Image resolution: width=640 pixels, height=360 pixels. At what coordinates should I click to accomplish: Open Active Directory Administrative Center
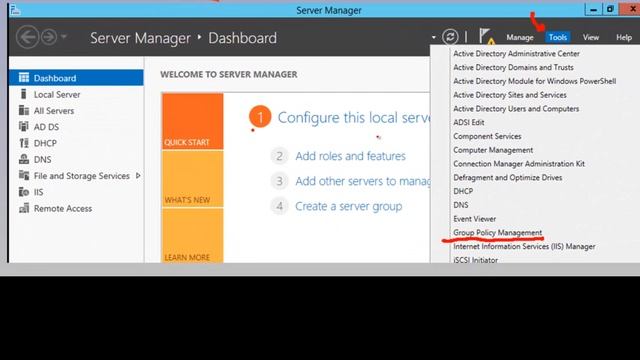[x=516, y=53]
